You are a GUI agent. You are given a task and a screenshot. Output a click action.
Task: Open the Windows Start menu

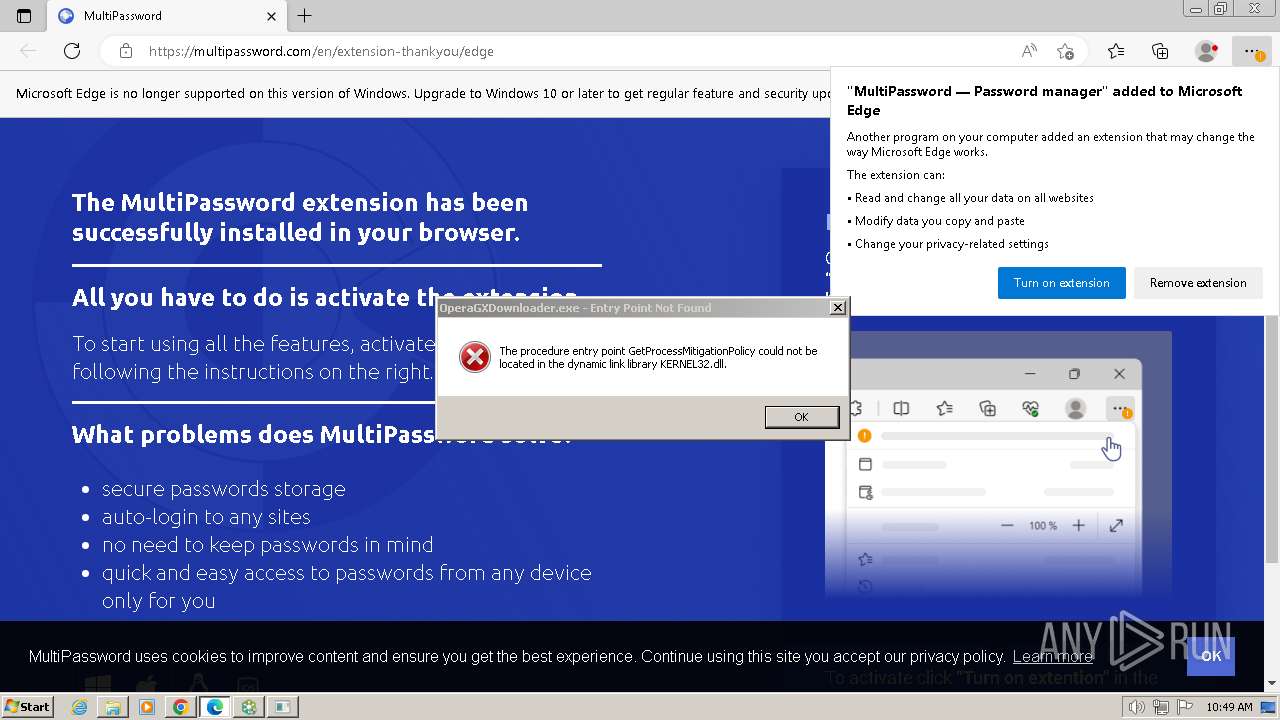click(28, 706)
